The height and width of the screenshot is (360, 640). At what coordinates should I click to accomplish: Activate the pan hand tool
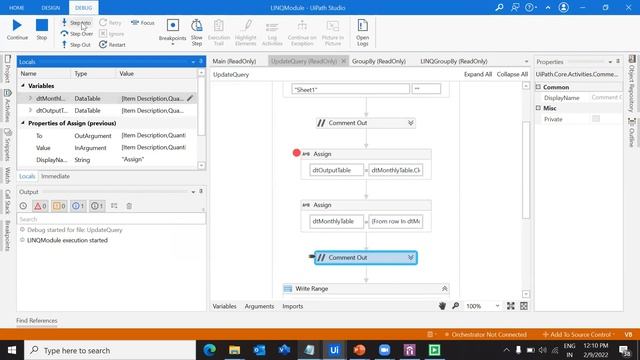tap(442, 306)
